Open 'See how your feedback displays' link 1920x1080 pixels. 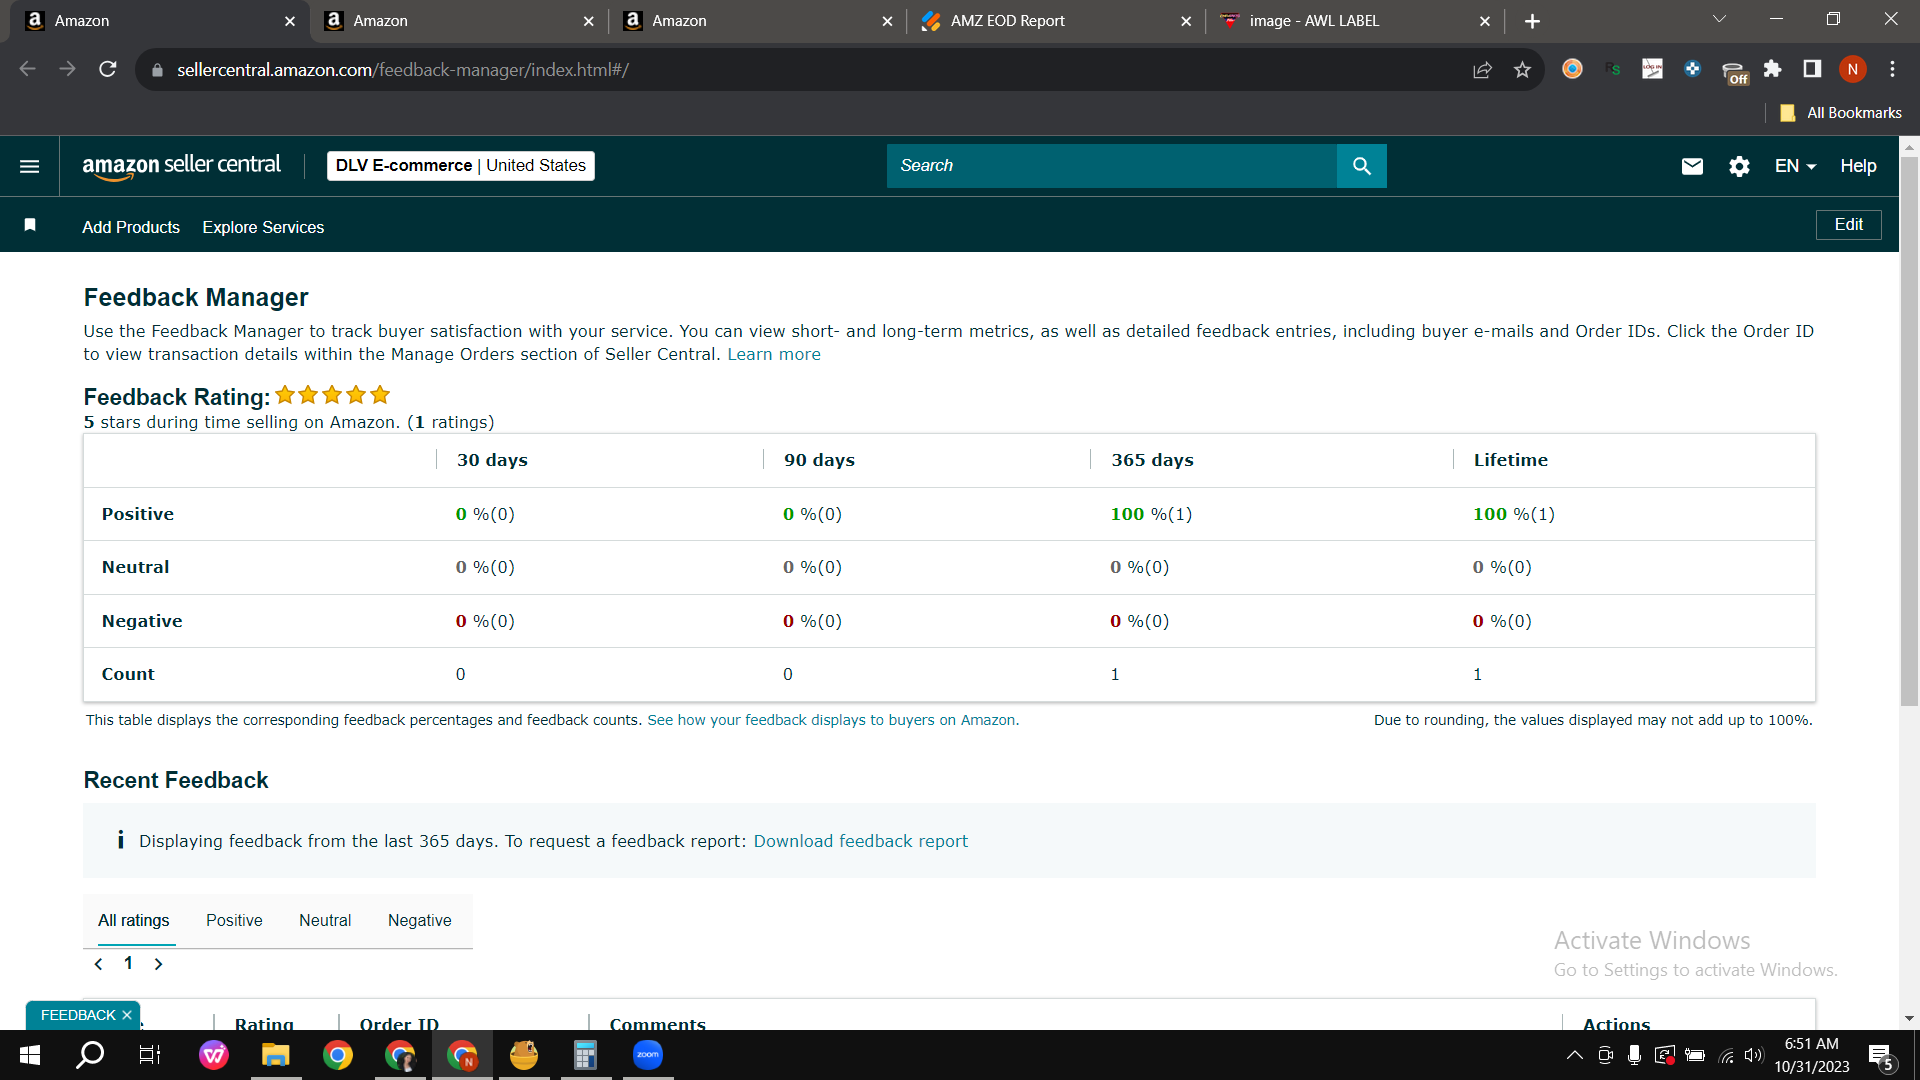coord(833,720)
